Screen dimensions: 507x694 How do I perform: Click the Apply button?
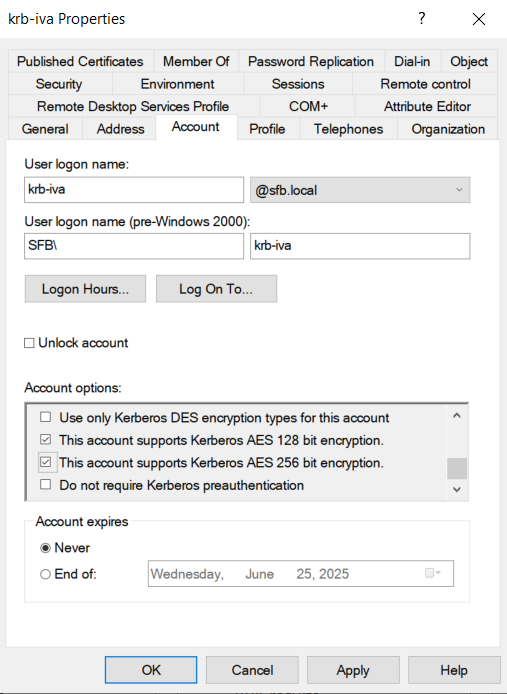(353, 670)
